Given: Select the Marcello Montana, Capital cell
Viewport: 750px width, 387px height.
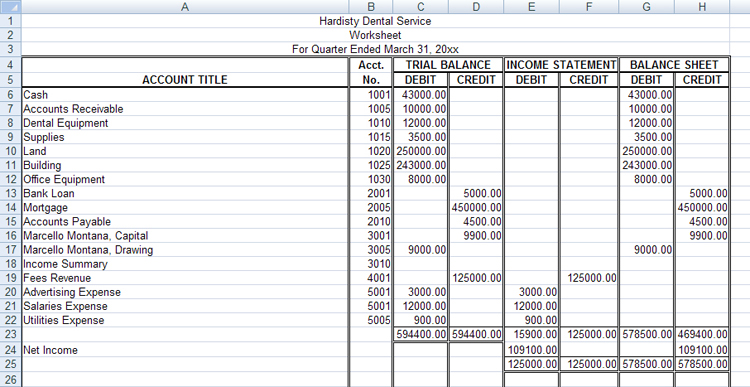Looking at the screenshot, I should click(x=185, y=236).
